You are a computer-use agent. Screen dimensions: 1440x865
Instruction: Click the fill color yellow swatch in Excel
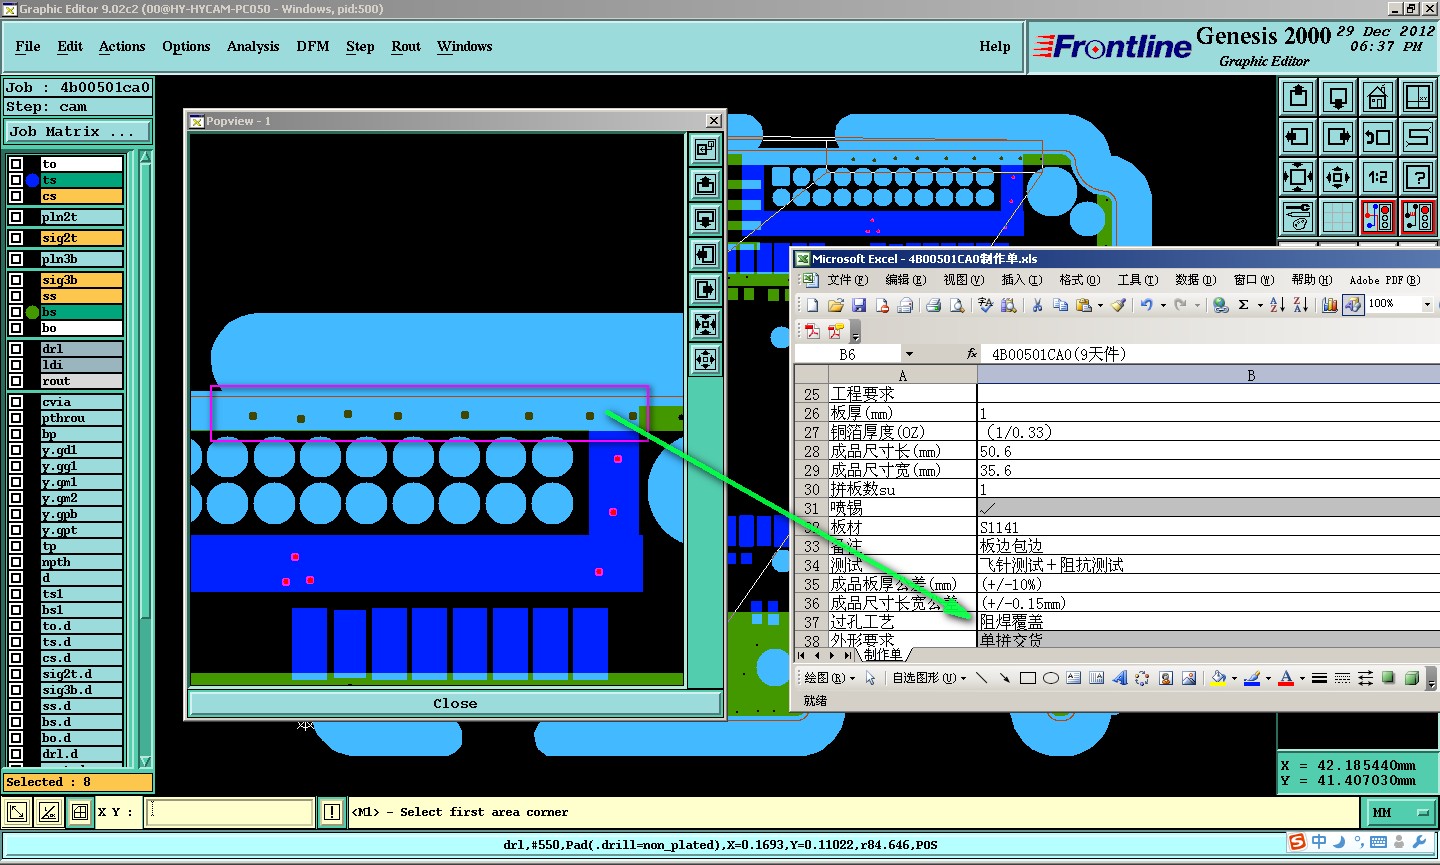(1218, 678)
